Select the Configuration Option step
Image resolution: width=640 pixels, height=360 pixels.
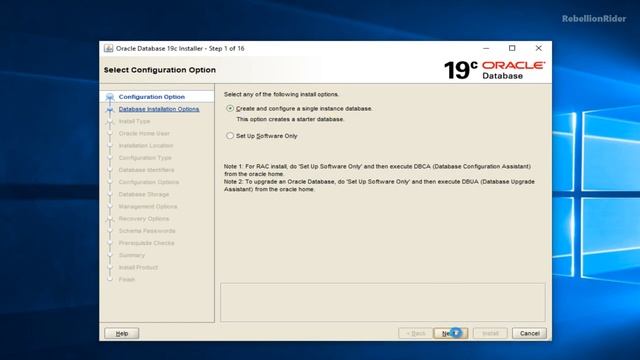tap(152, 97)
